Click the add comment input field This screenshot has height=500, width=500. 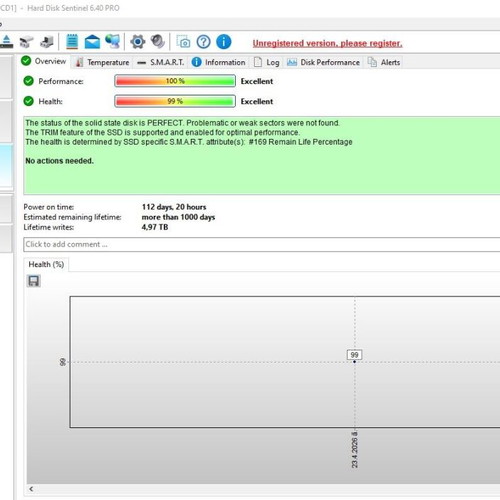coord(262,244)
